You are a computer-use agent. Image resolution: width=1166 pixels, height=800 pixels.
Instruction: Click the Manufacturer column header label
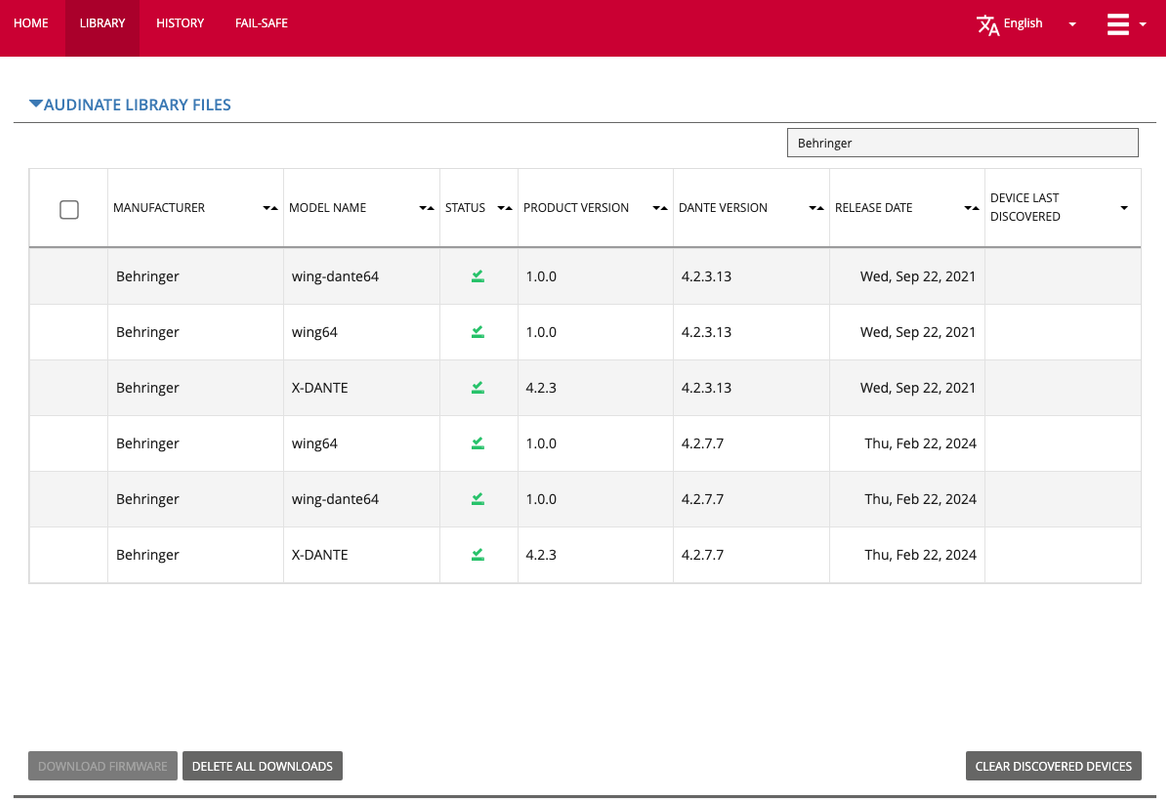159,207
